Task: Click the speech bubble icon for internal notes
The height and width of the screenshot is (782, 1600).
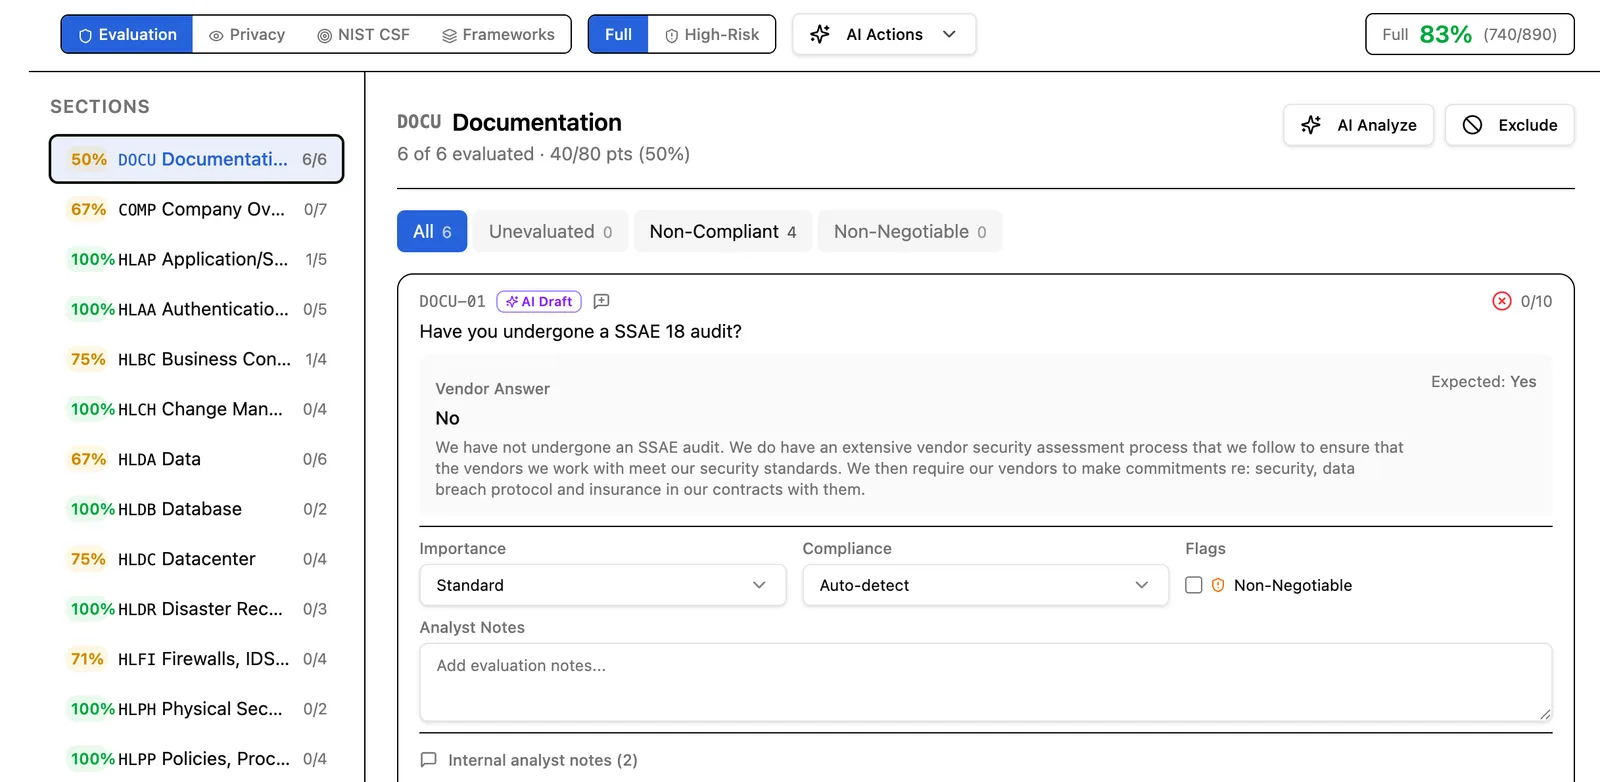Action: (429, 760)
